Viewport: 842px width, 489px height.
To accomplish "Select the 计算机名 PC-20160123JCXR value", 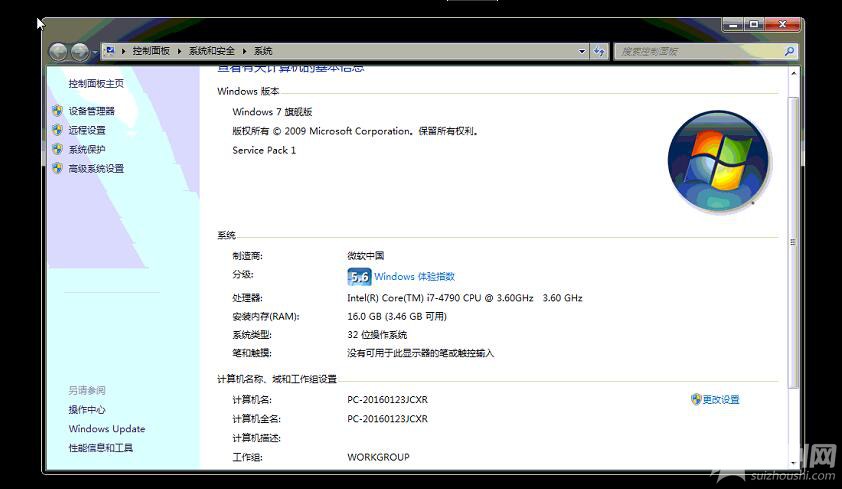I will coord(388,400).
